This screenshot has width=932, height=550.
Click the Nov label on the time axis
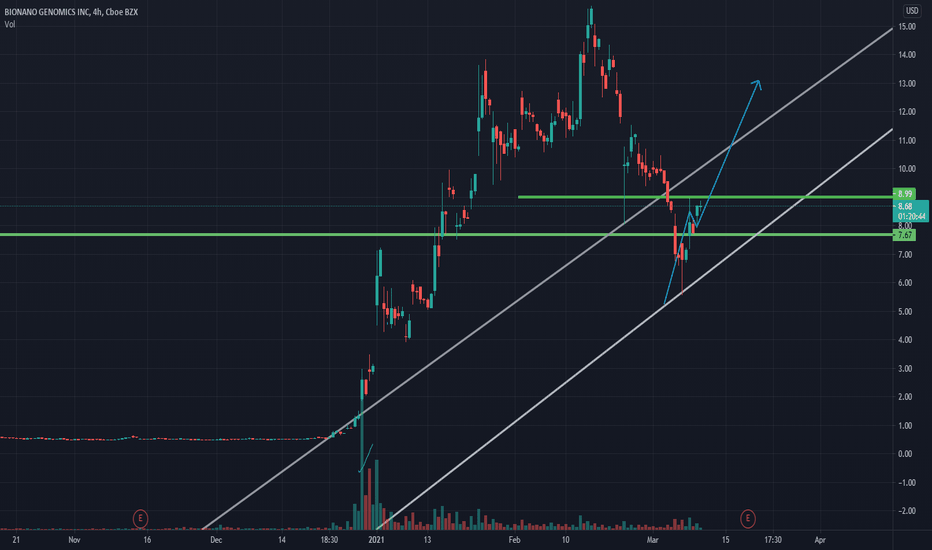pyautogui.click(x=74, y=540)
